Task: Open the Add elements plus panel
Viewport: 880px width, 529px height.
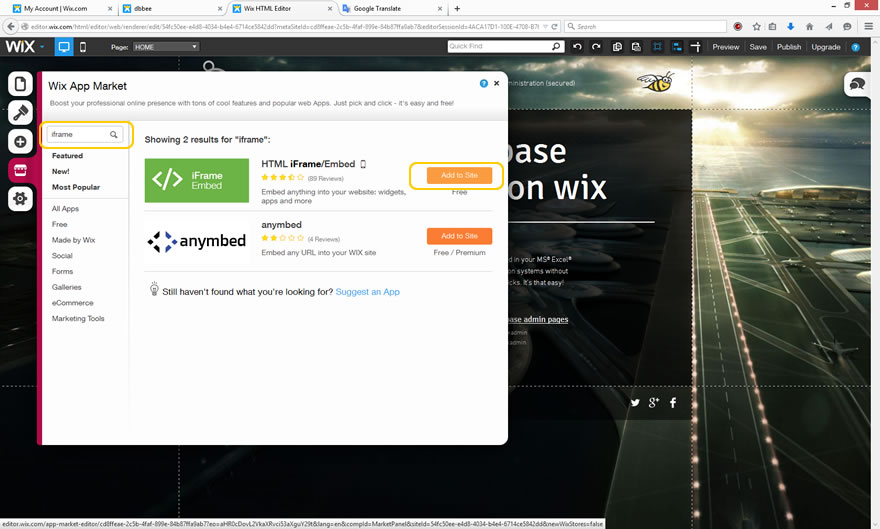Action: click(20, 141)
